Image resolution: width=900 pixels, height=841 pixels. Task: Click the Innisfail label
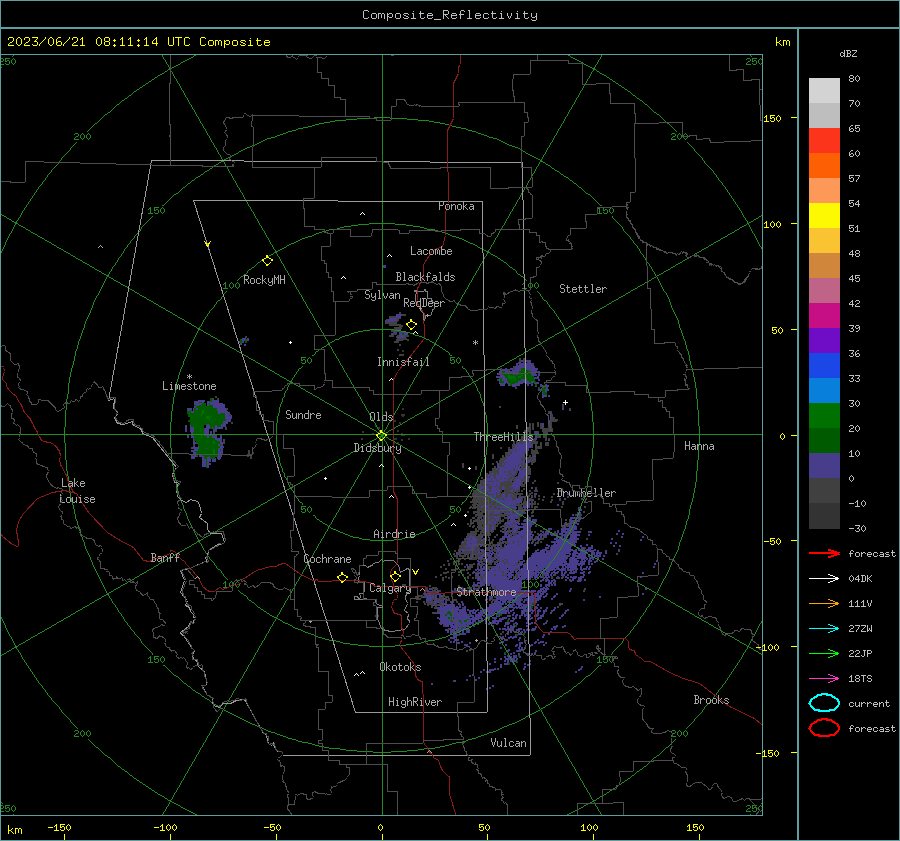pos(403,362)
